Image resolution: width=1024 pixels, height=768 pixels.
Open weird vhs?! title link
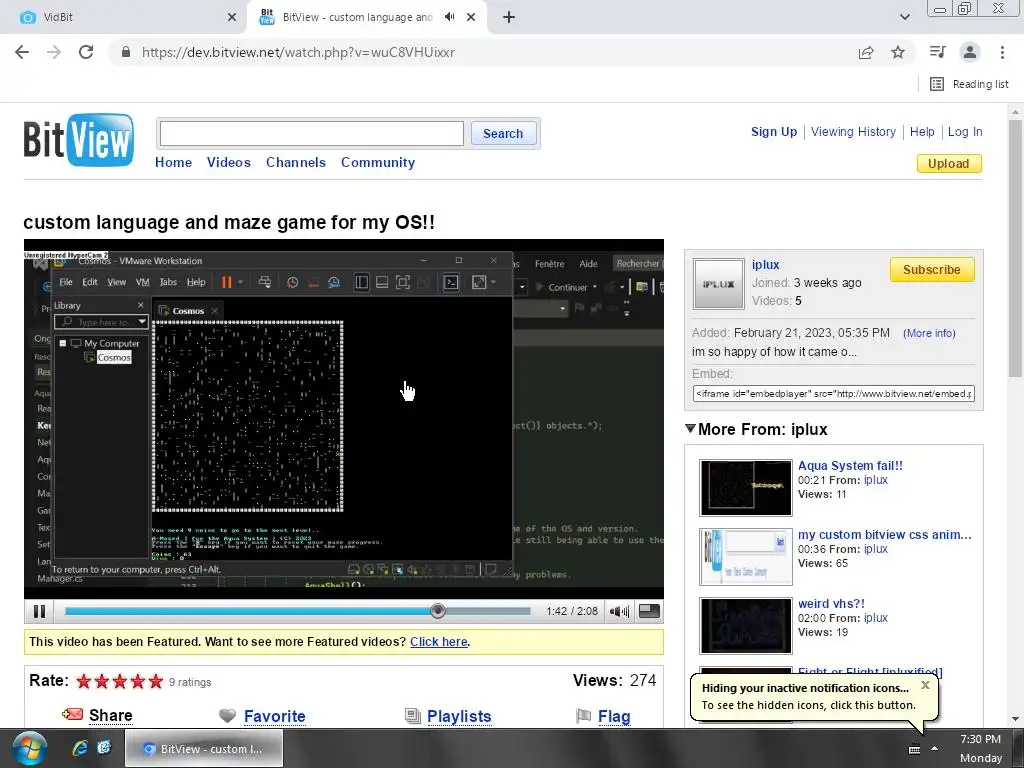[x=831, y=604]
